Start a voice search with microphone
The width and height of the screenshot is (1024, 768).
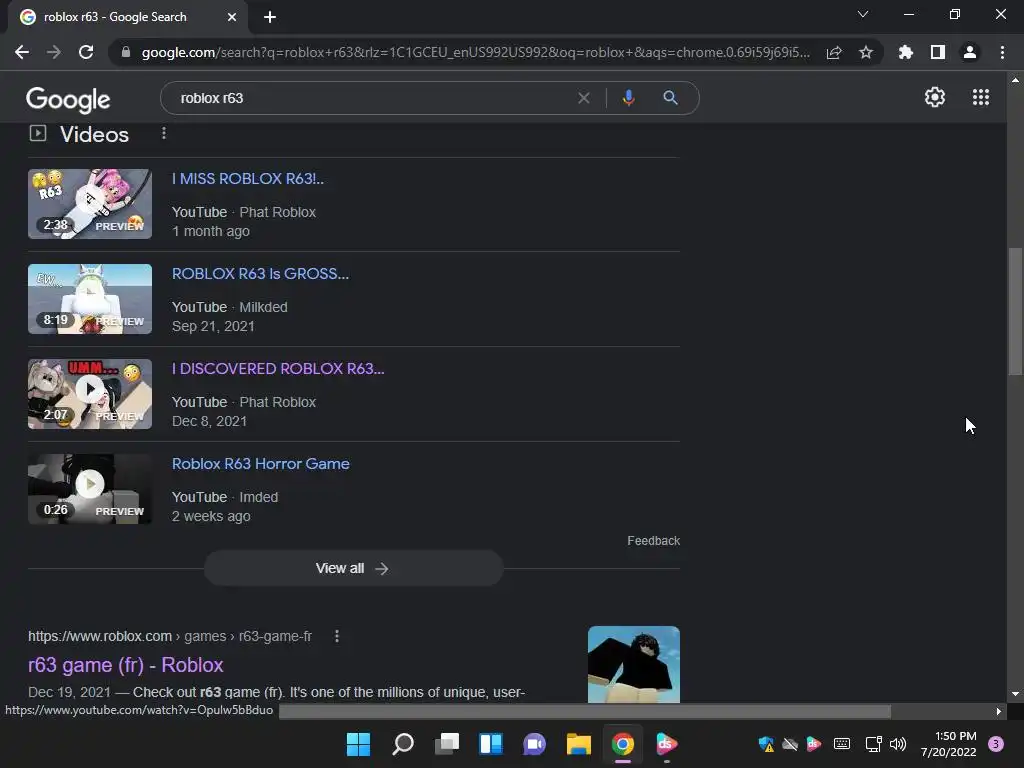point(628,98)
